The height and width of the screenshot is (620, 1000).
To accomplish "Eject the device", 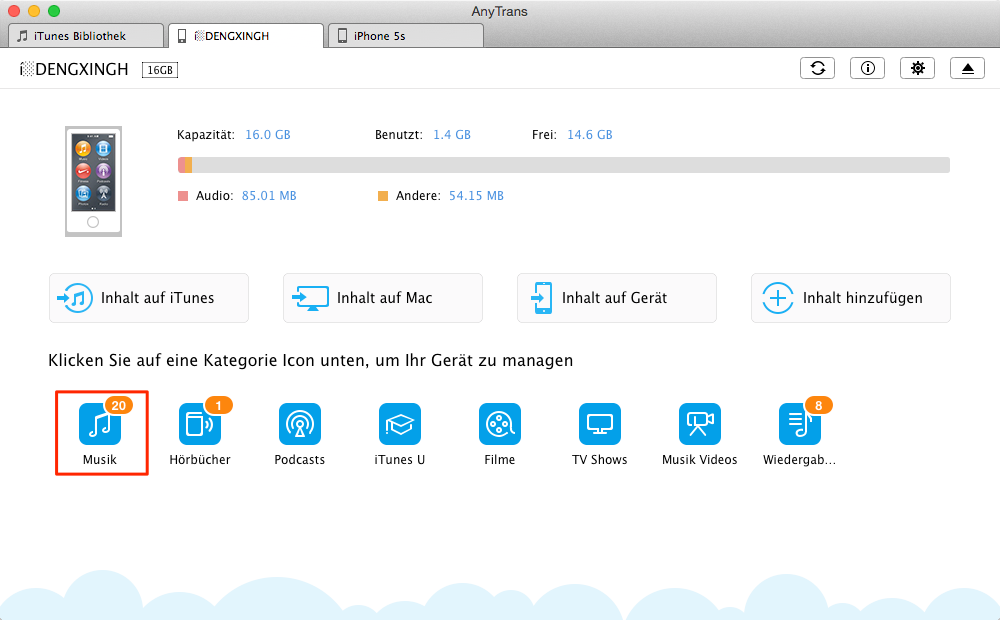I will click(967, 68).
